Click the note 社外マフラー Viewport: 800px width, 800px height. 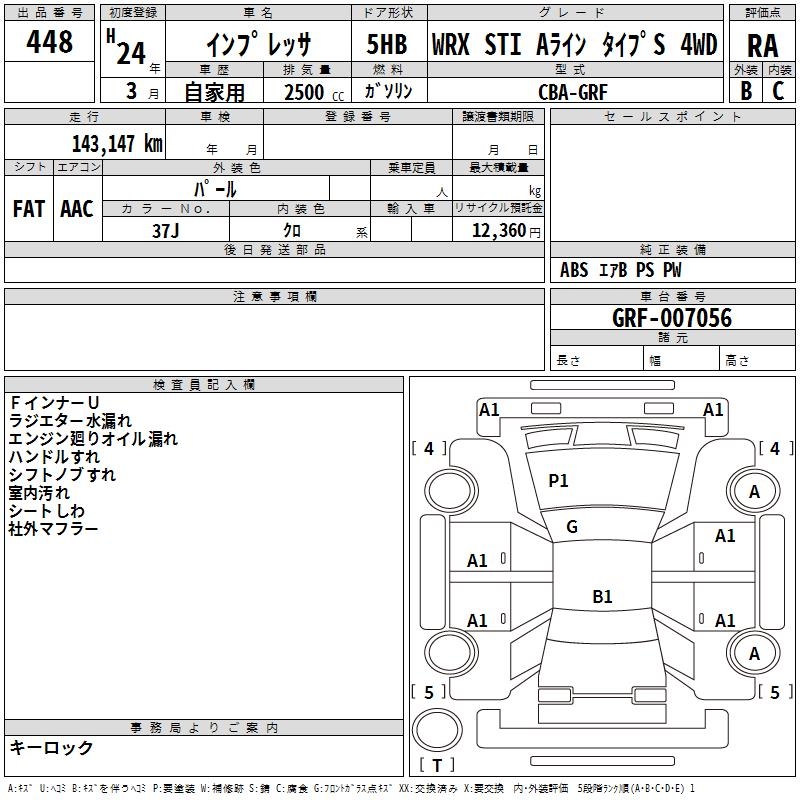(53, 529)
